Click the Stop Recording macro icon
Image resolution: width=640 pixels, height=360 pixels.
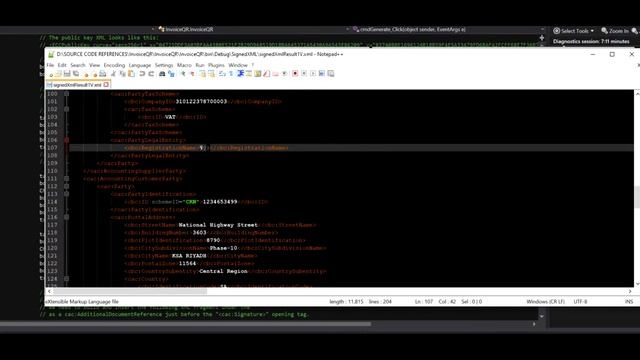[304, 74]
